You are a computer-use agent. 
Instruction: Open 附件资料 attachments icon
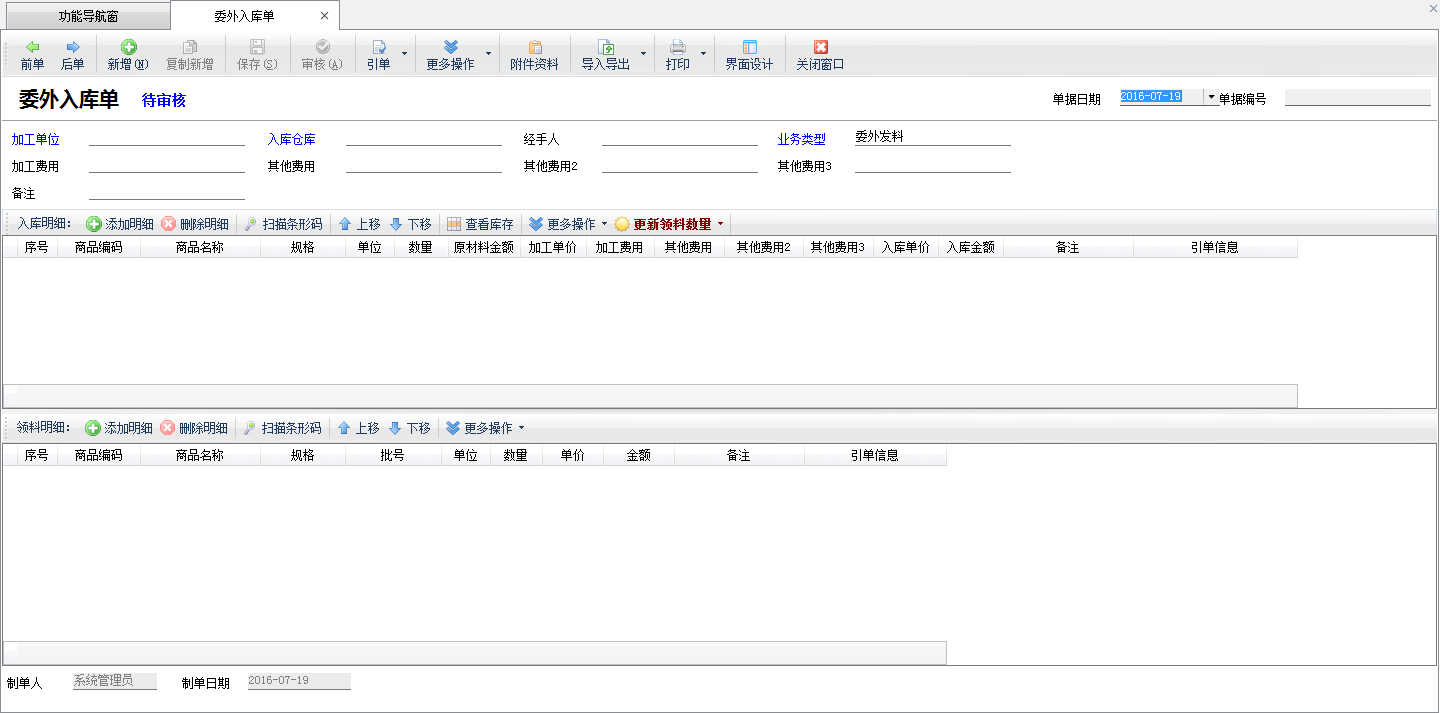point(534,48)
